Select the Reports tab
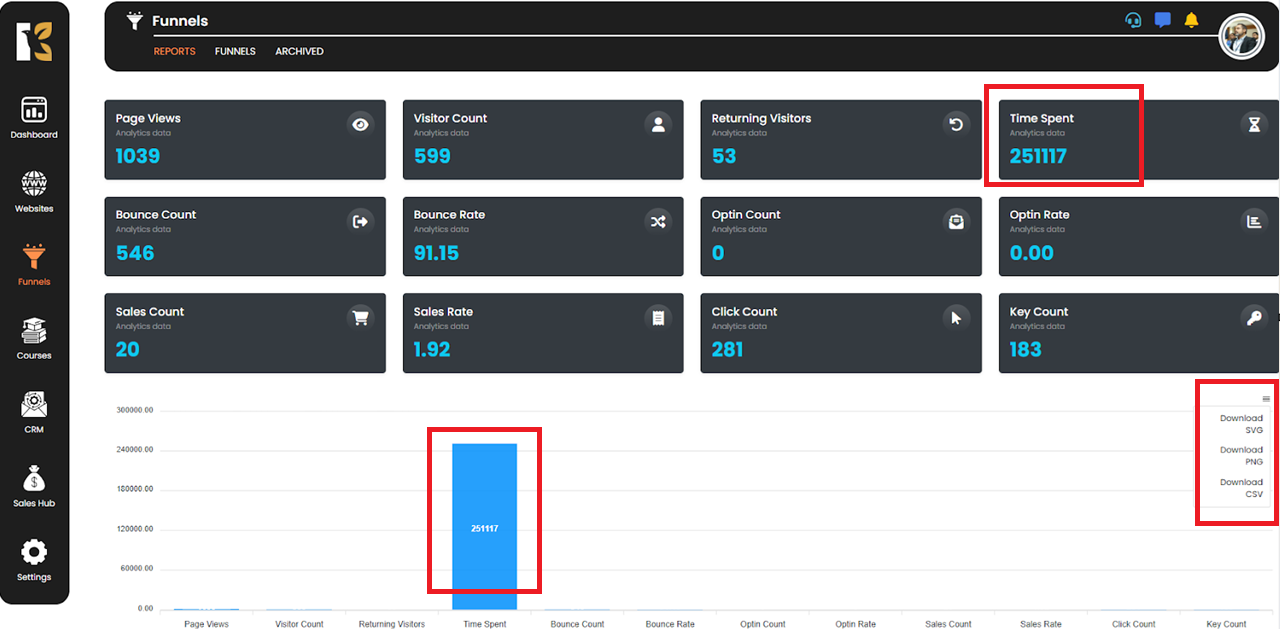The height and width of the screenshot is (629, 1280). tap(174, 51)
